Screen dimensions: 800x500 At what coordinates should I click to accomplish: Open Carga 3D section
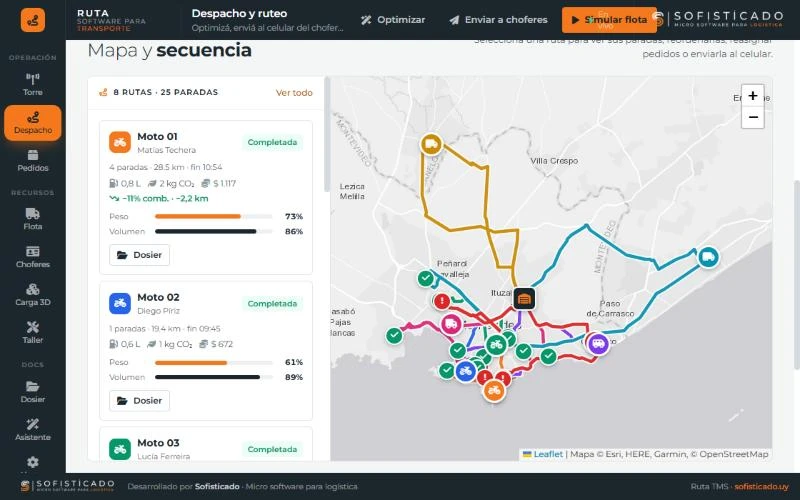tap(33, 295)
